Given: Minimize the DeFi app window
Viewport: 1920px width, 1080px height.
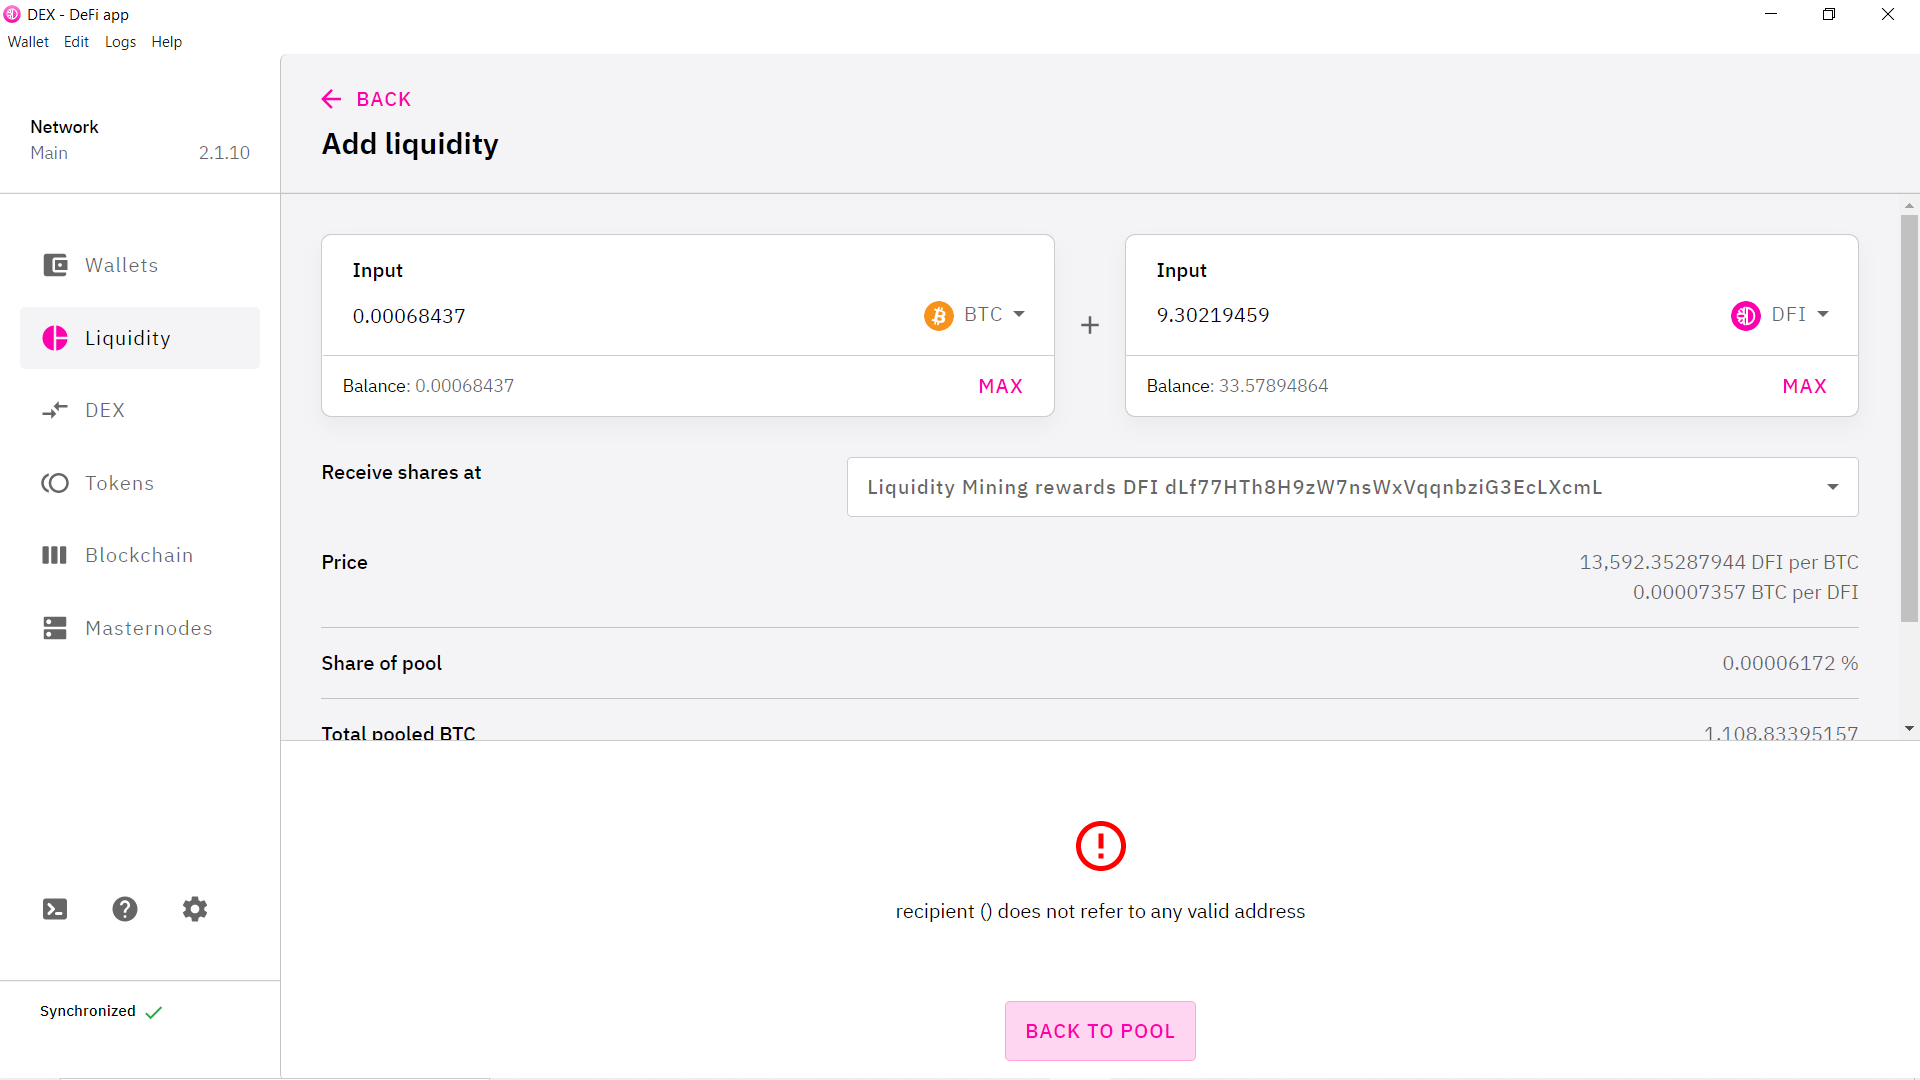Looking at the screenshot, I should pos(1771,14).
